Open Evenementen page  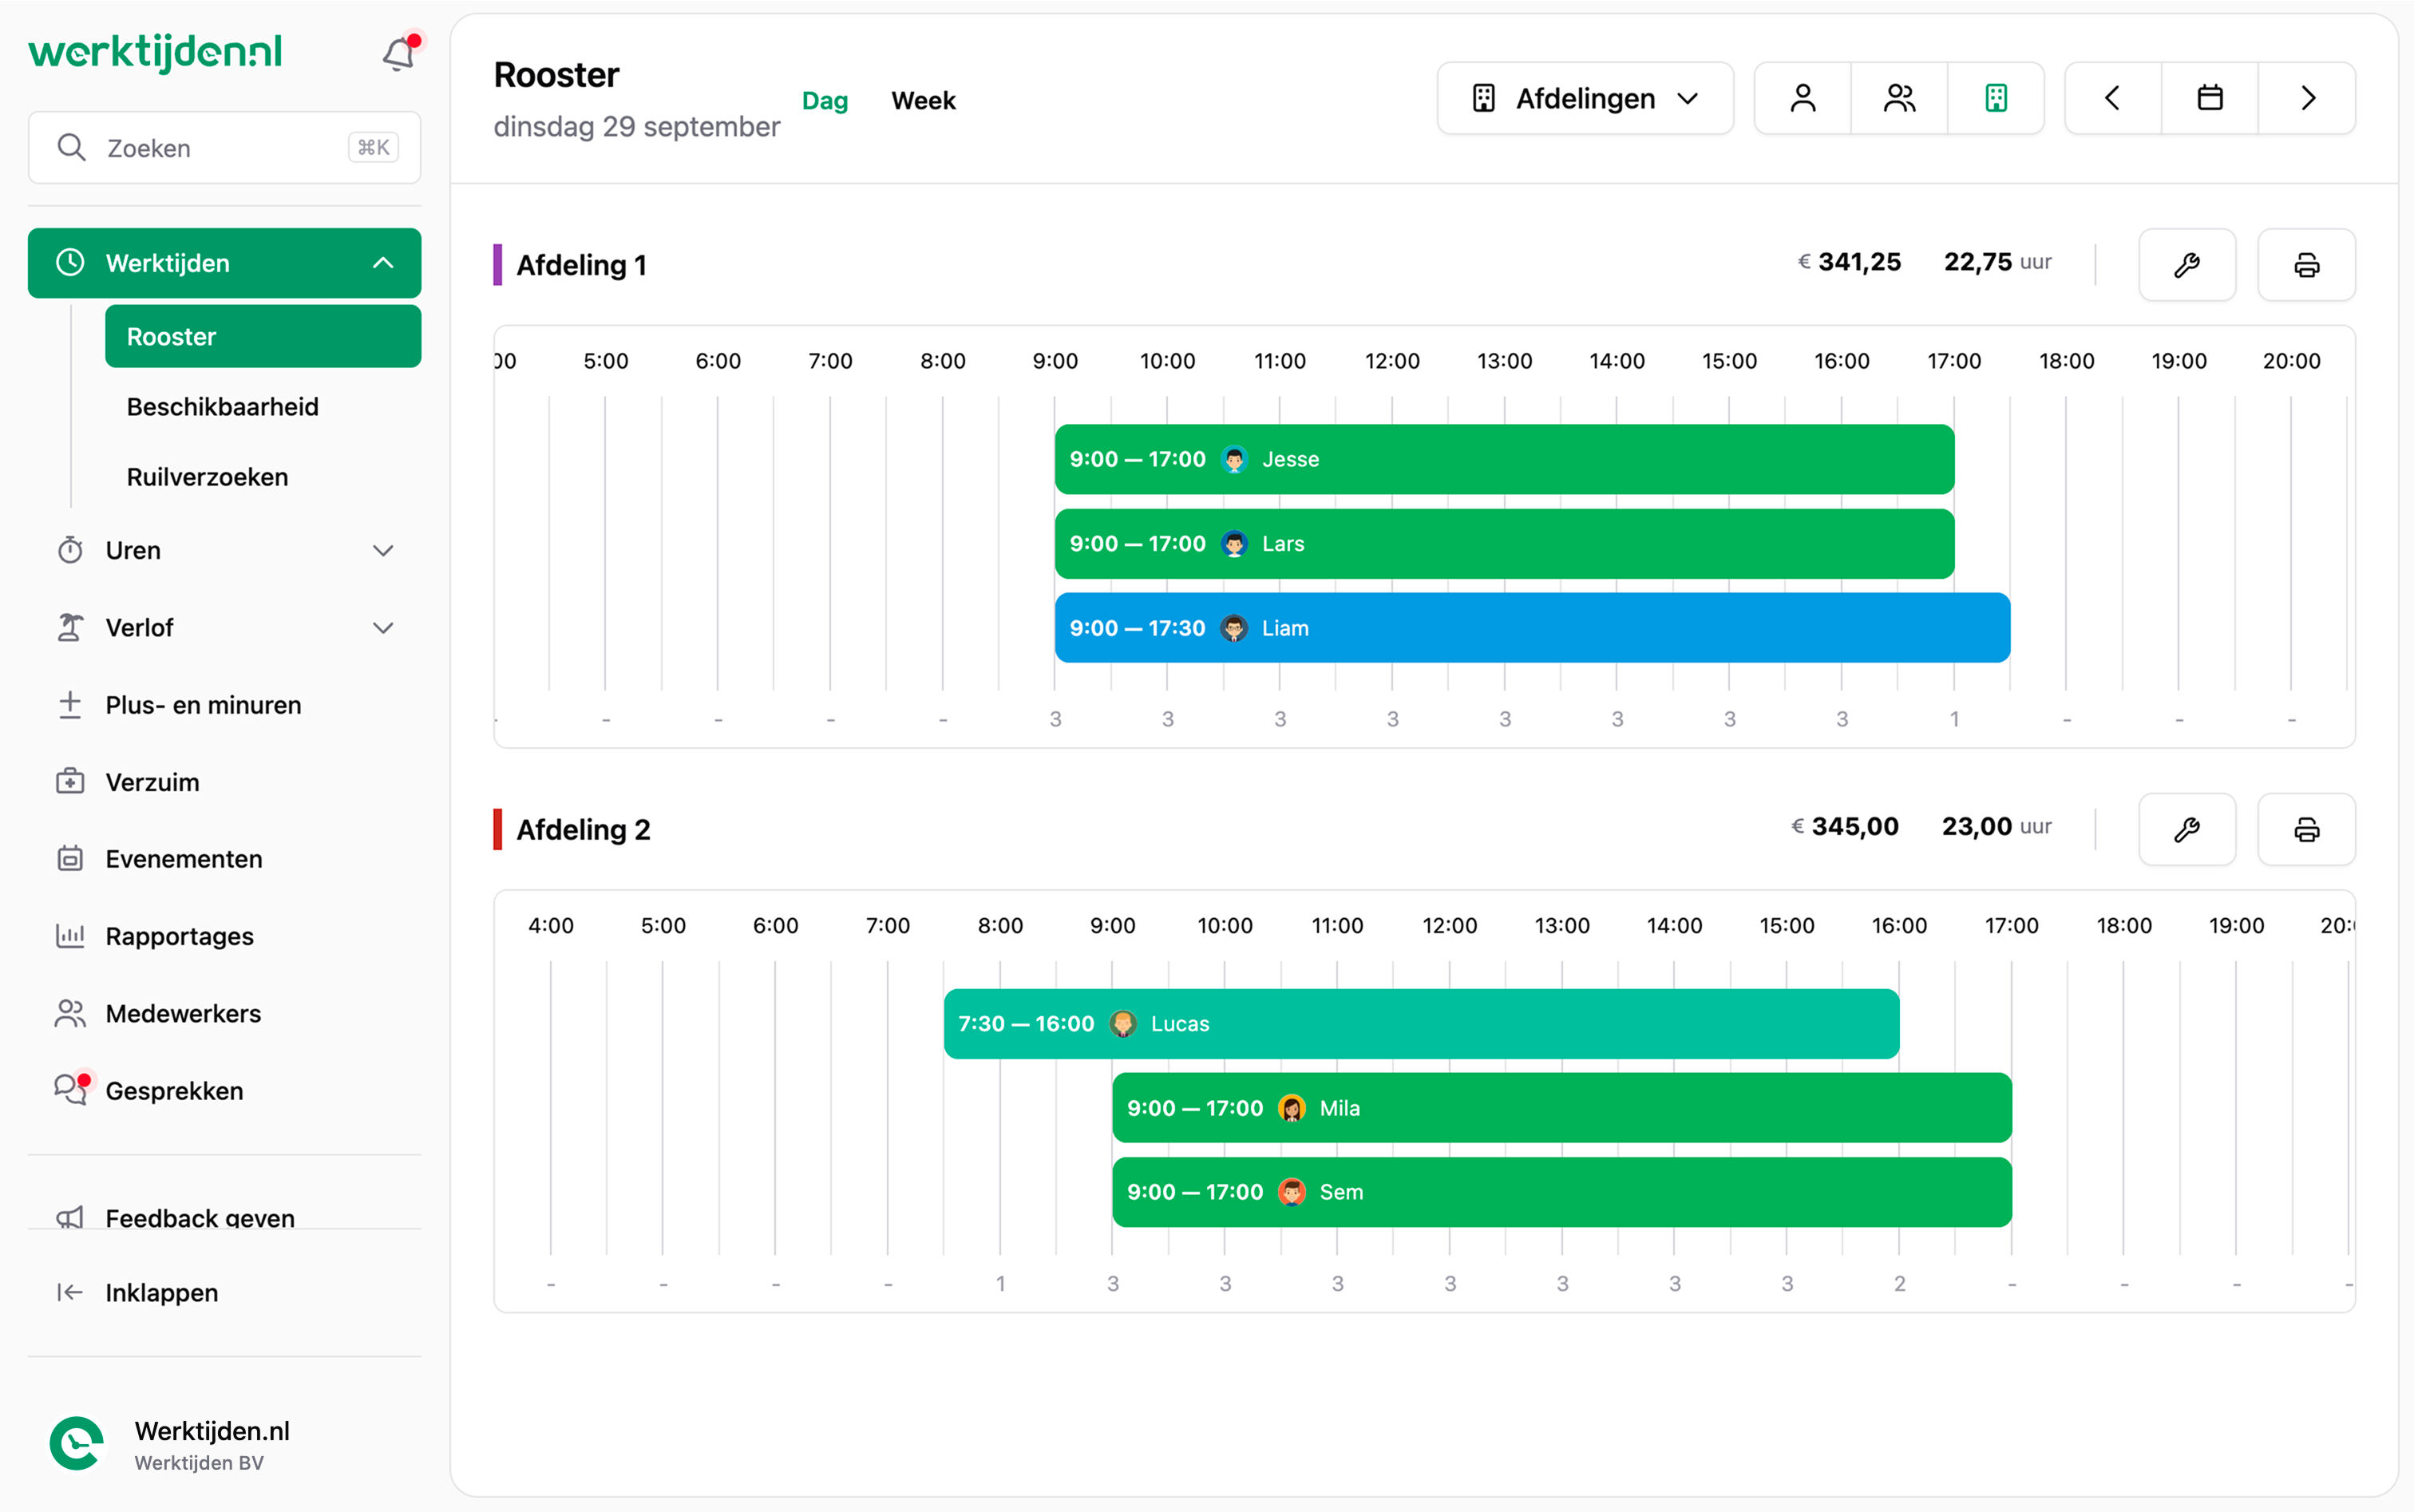point(224,859)
